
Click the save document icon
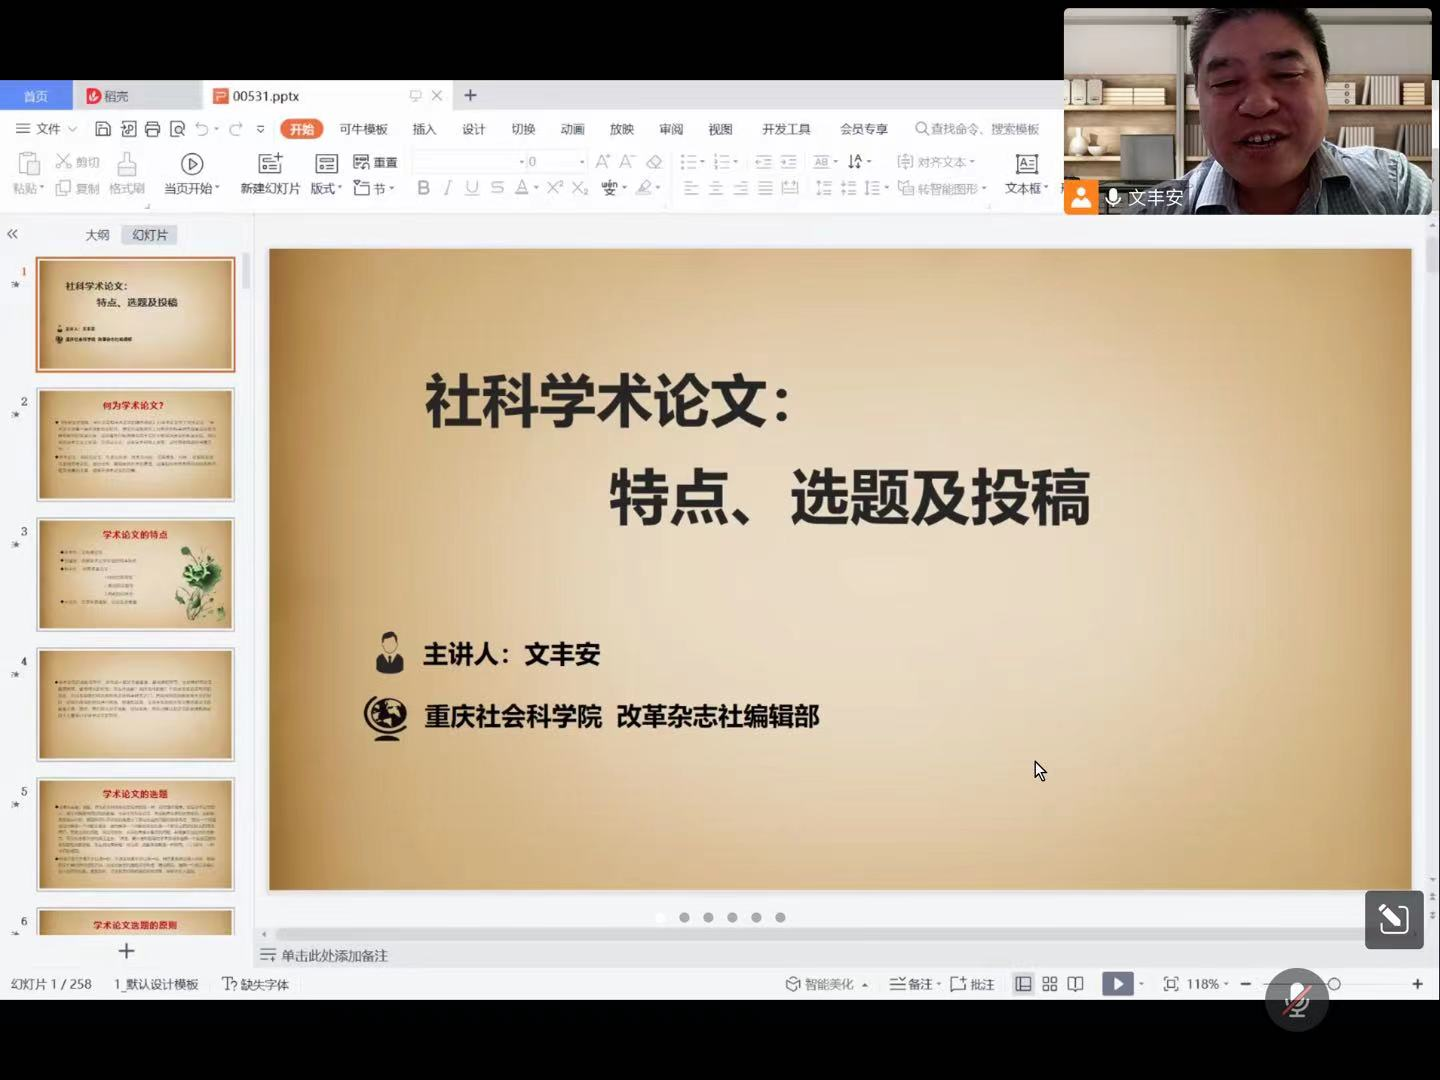pos(103,129)
